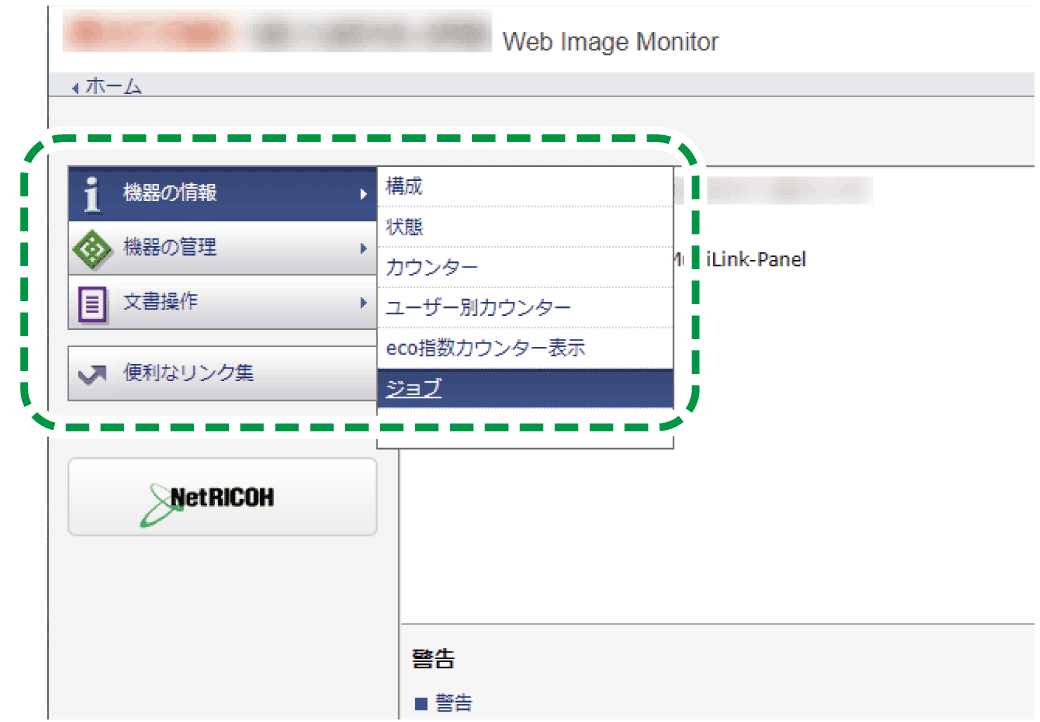
Task: Click the home arrow icon next to ホーム
Action: [75, 87]
